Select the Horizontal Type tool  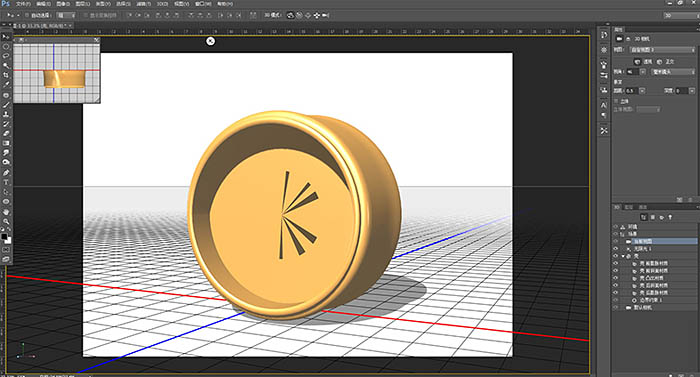pos(6,182)
